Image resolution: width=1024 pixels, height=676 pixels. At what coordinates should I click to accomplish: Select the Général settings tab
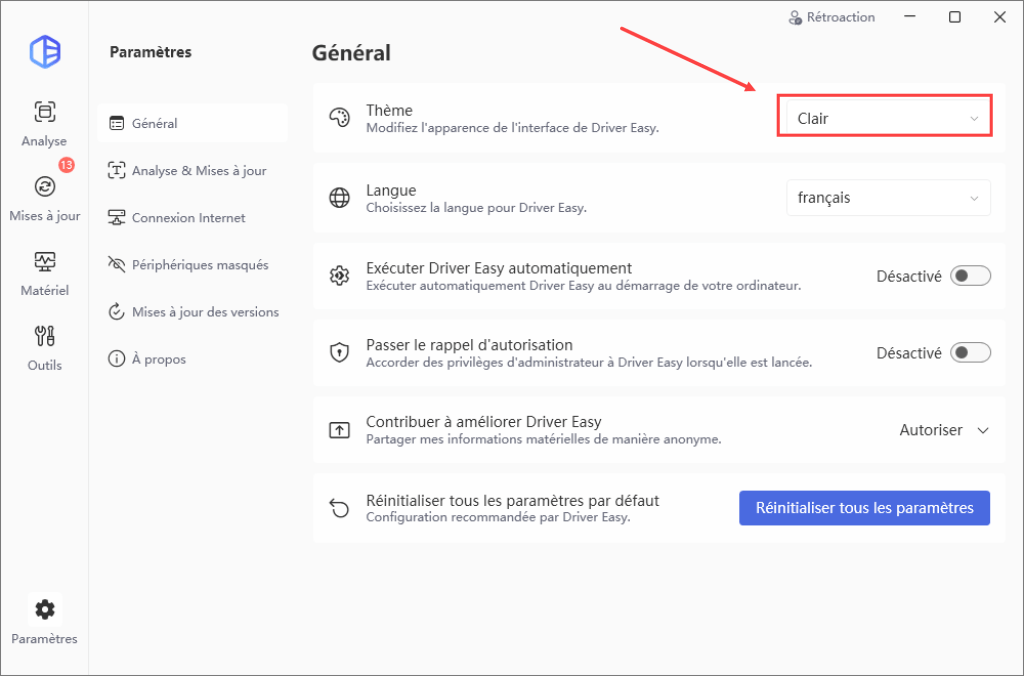pyautogui.click(x=193, y=123)
